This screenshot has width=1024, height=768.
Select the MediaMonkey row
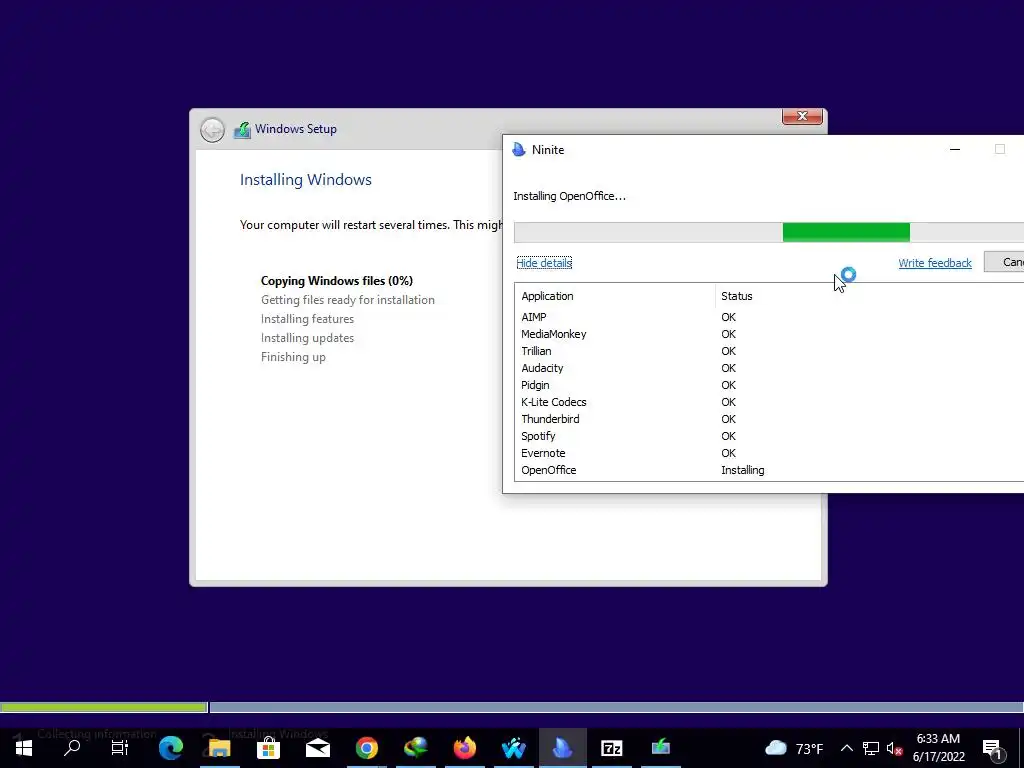coord(769,334)
